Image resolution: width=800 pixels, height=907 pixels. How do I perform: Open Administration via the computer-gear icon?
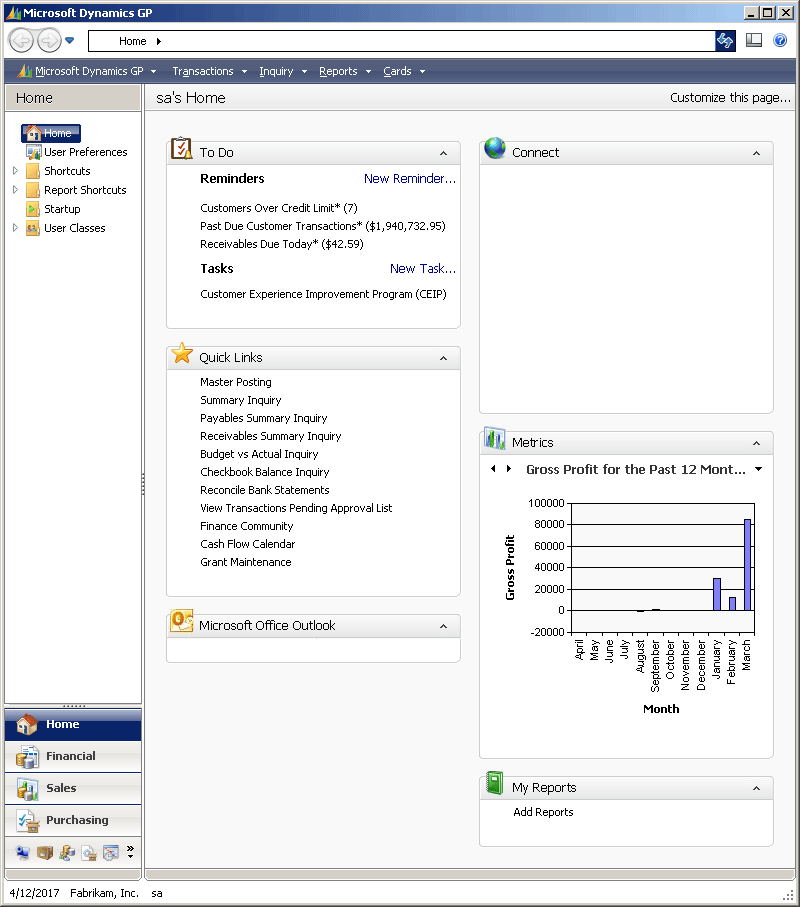coord(23,852)
